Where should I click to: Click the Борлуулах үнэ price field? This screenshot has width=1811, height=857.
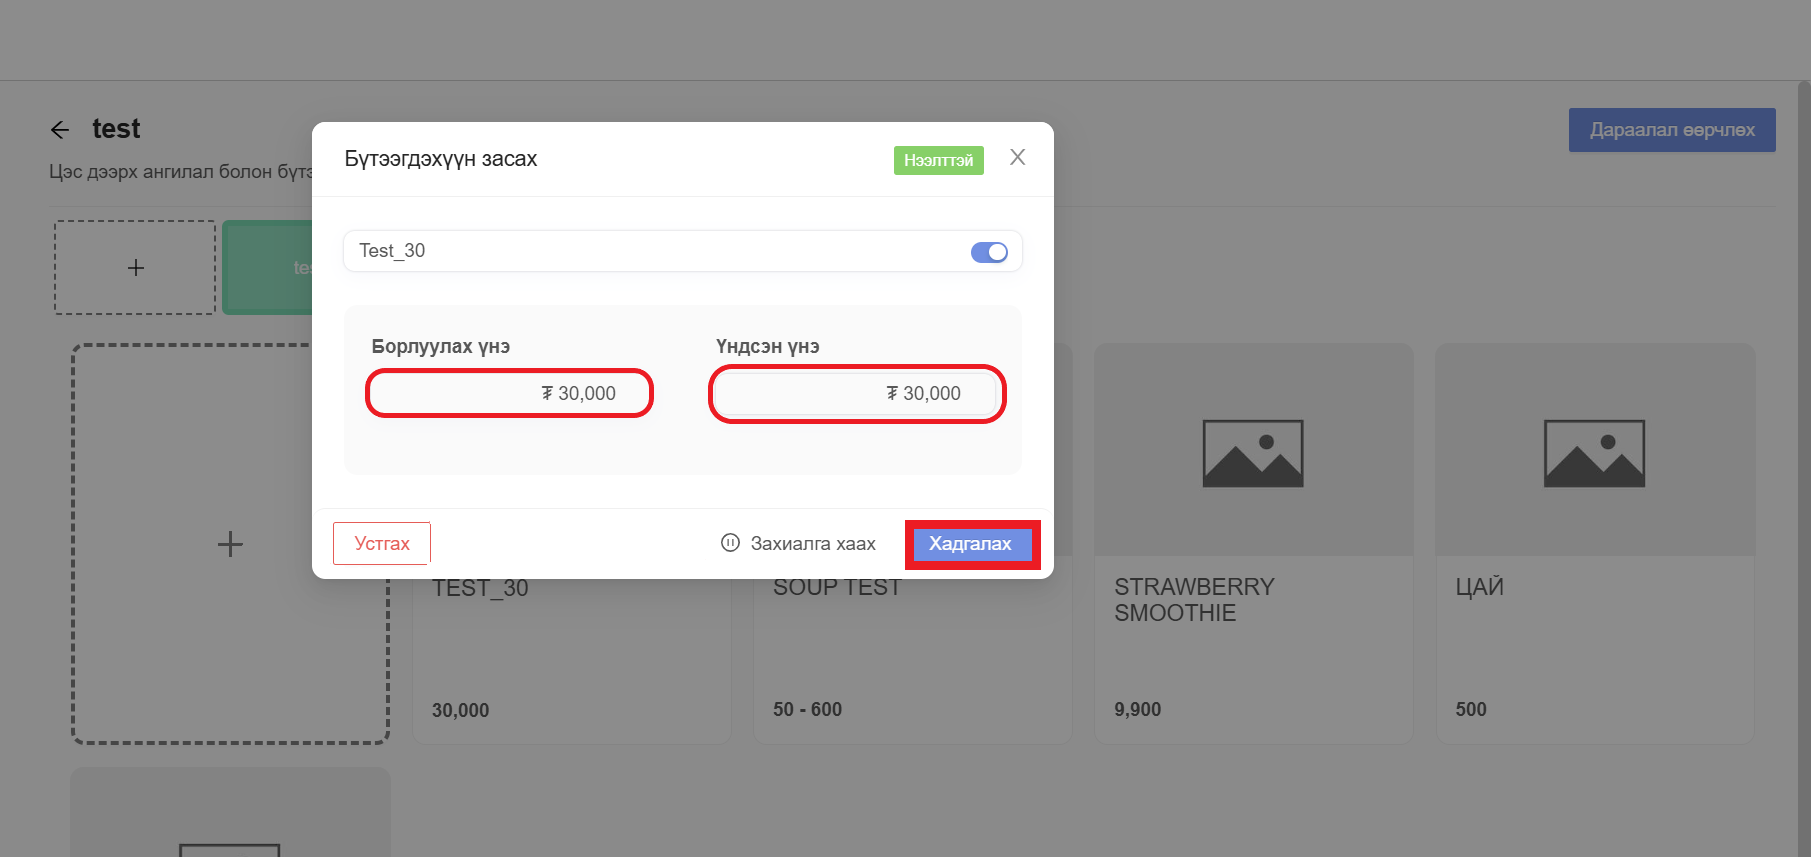(x=509, y=393)
